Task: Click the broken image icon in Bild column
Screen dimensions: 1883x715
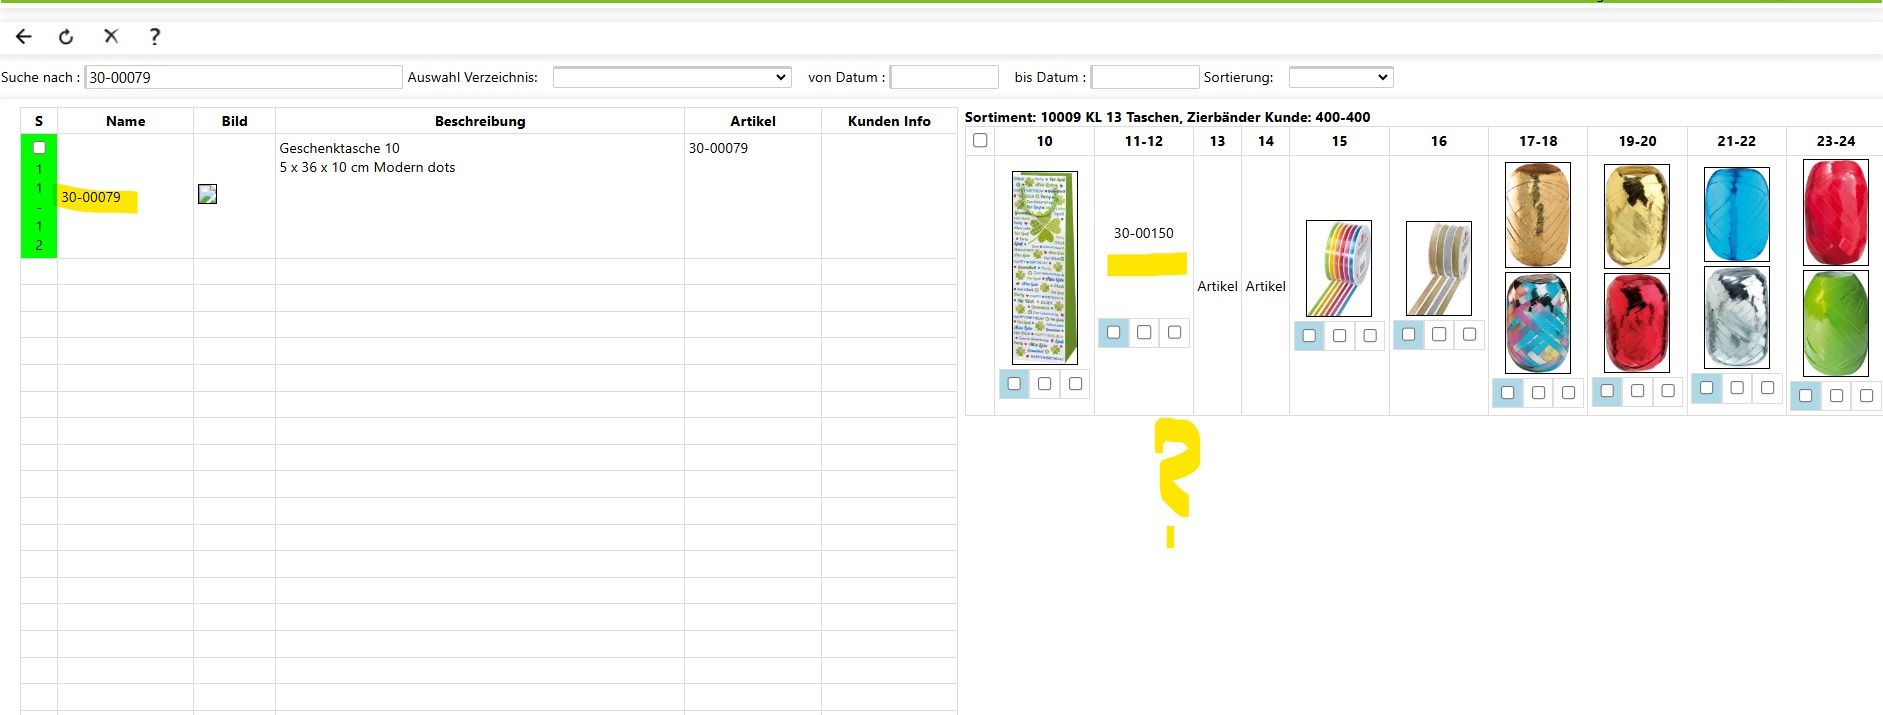Action: click(207, 194)
